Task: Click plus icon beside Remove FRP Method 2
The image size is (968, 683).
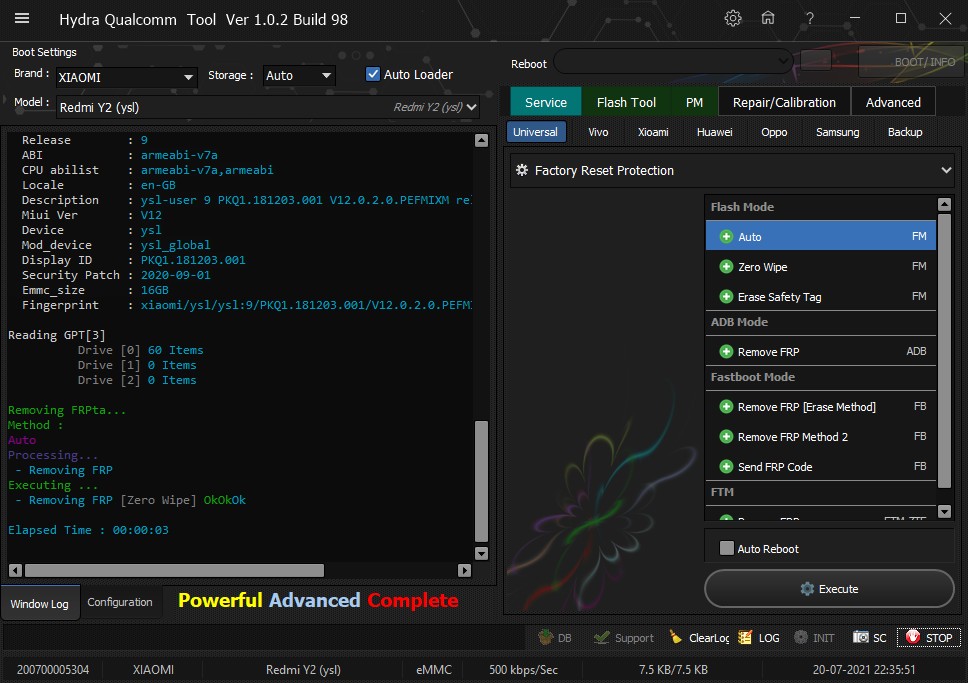Action: [727, 437]
